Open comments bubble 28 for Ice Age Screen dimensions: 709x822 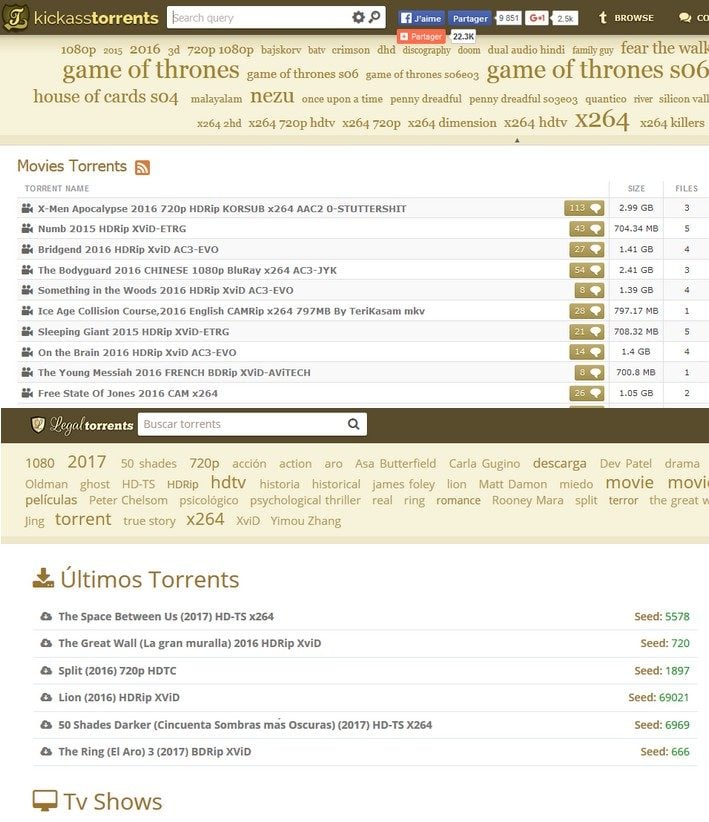(587, 311)
